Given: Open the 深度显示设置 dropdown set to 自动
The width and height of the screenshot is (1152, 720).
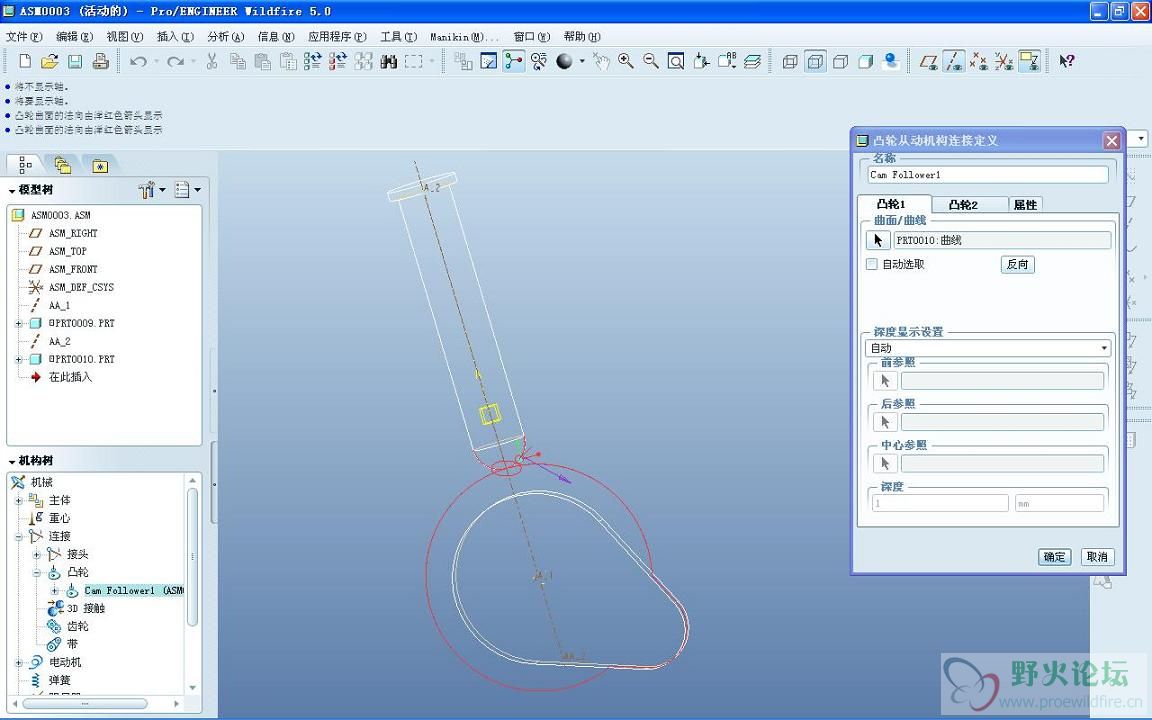Looking at the screenshot, I should coord(988,348).
